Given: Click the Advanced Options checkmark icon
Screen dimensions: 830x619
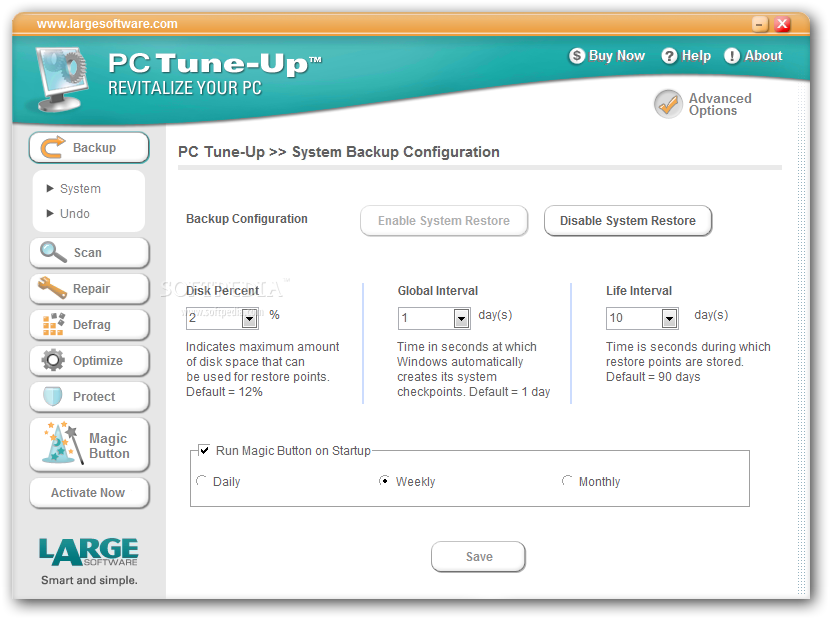Looking at the screenshot, I should (x=668, y=104).
